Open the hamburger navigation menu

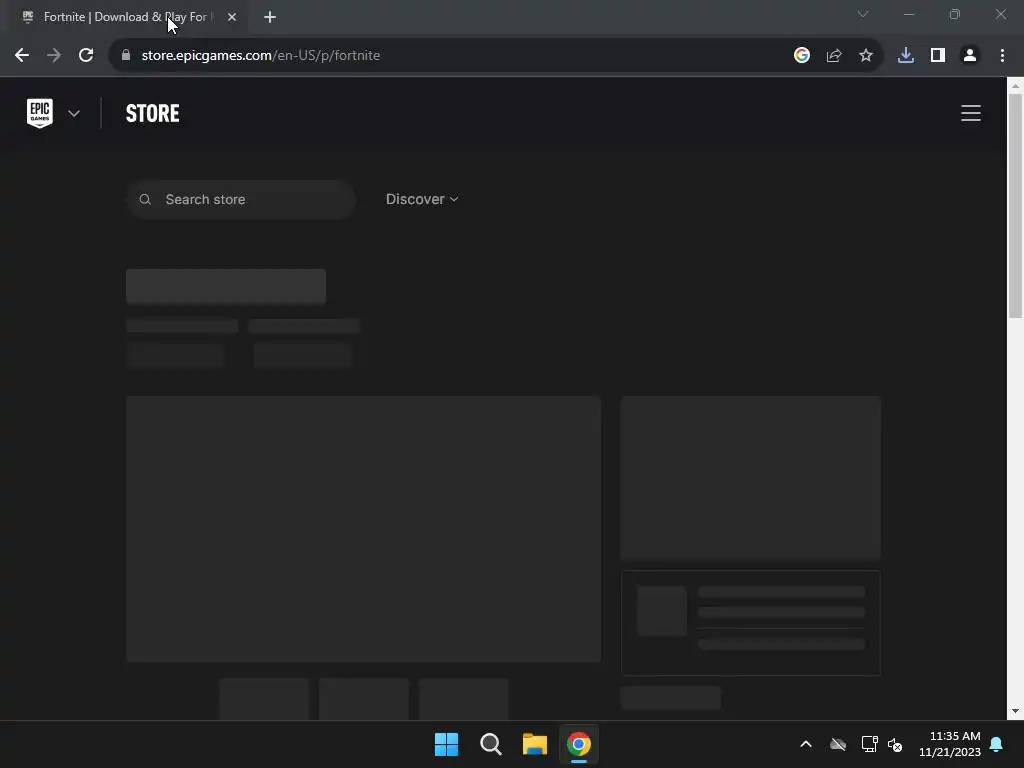(970, 113)
